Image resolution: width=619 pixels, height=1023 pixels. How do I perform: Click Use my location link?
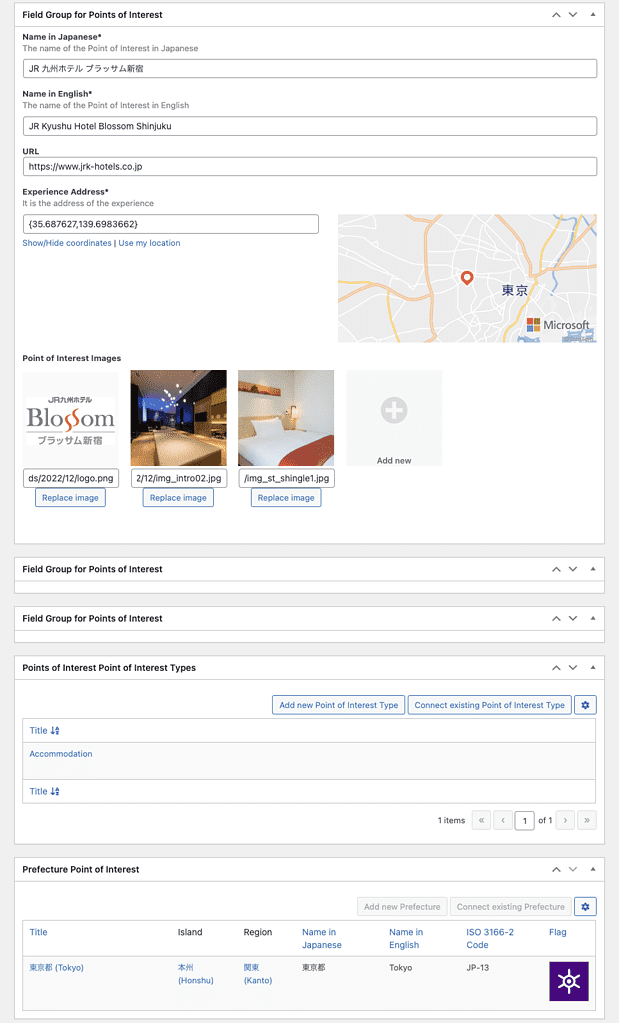tap(149, 243)
